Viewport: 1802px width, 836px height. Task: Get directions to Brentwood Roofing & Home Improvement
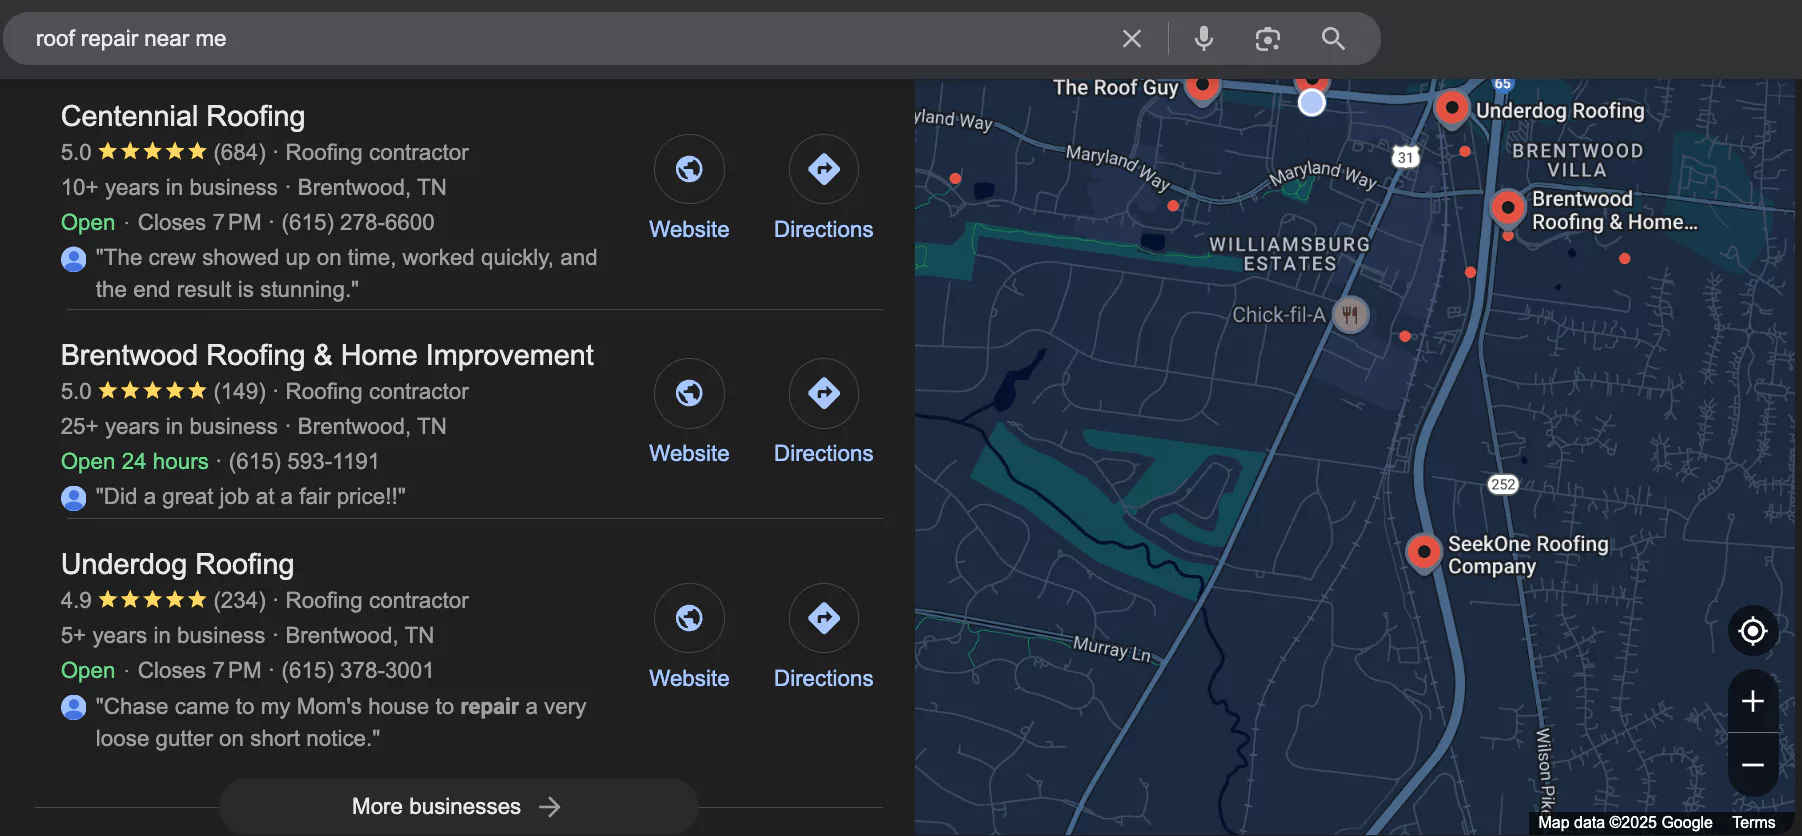point(823,394)
